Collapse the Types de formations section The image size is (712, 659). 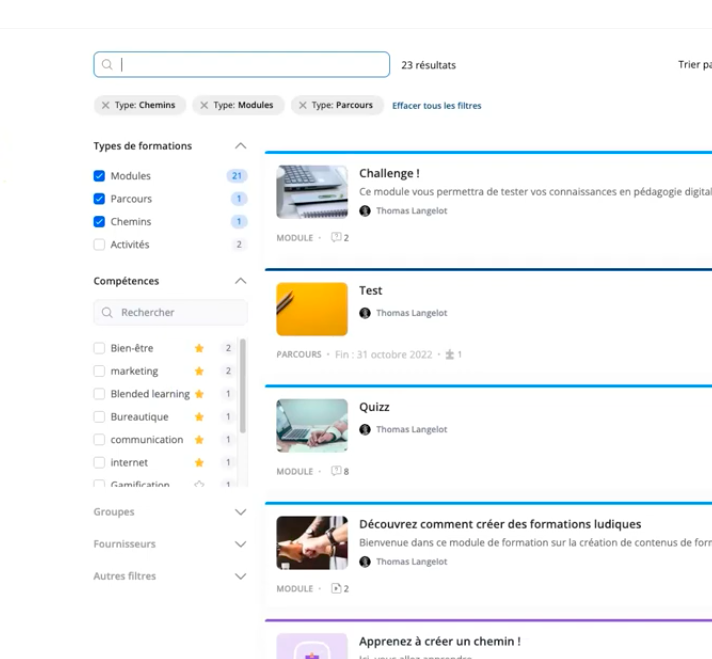click(241, 146)
